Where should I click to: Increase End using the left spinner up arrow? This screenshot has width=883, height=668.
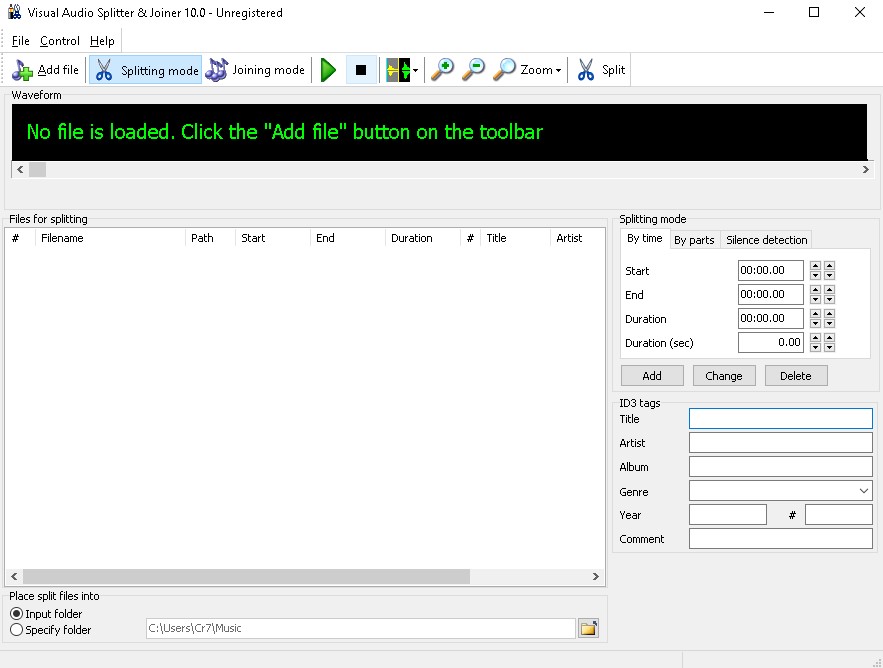pos(815,290)
